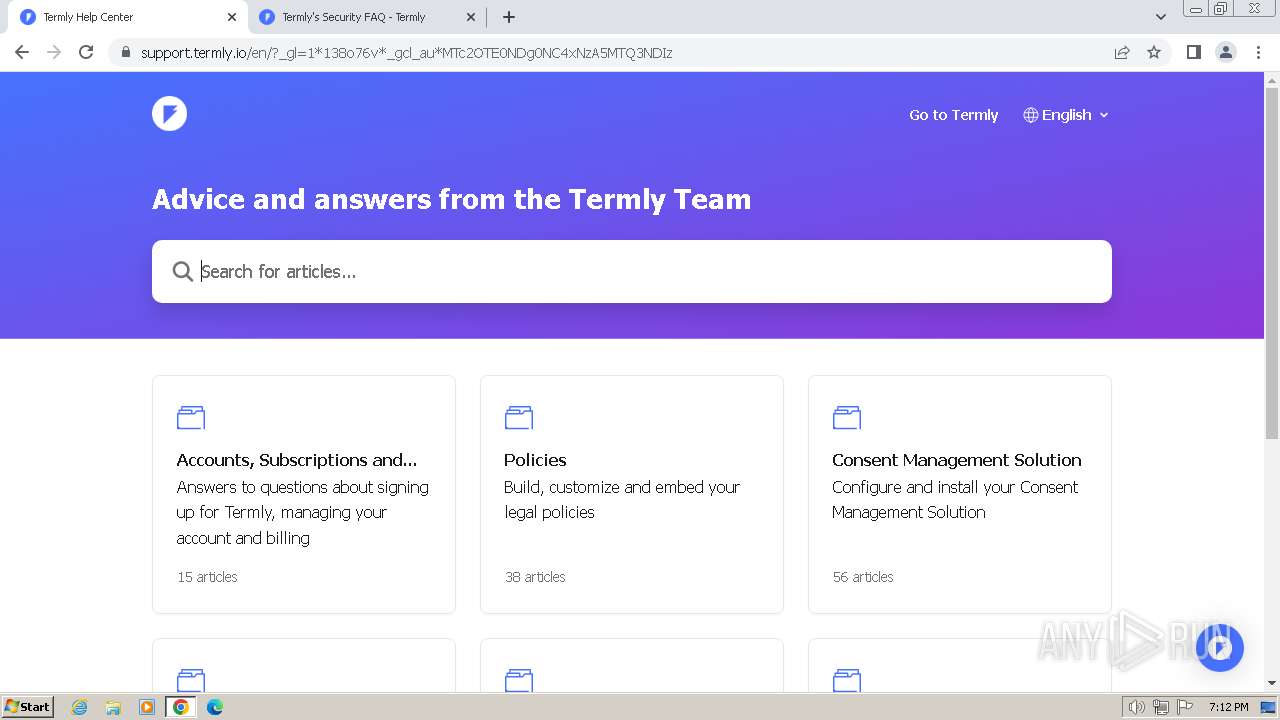This screenshot has height=720, width=1280.
Task: Go forward using the browser forward arrow
Action: click(54, 52)
